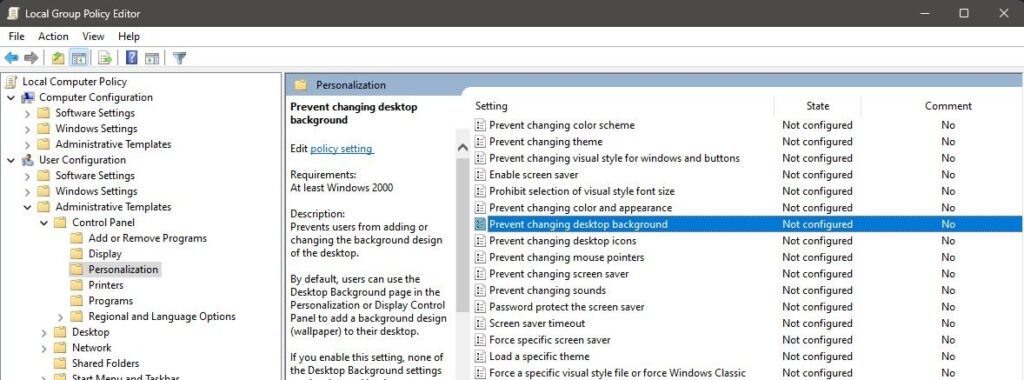This screenshot has width=1024, height=380.
Task: Select the Programs tree item
Action: coord(110,301)
